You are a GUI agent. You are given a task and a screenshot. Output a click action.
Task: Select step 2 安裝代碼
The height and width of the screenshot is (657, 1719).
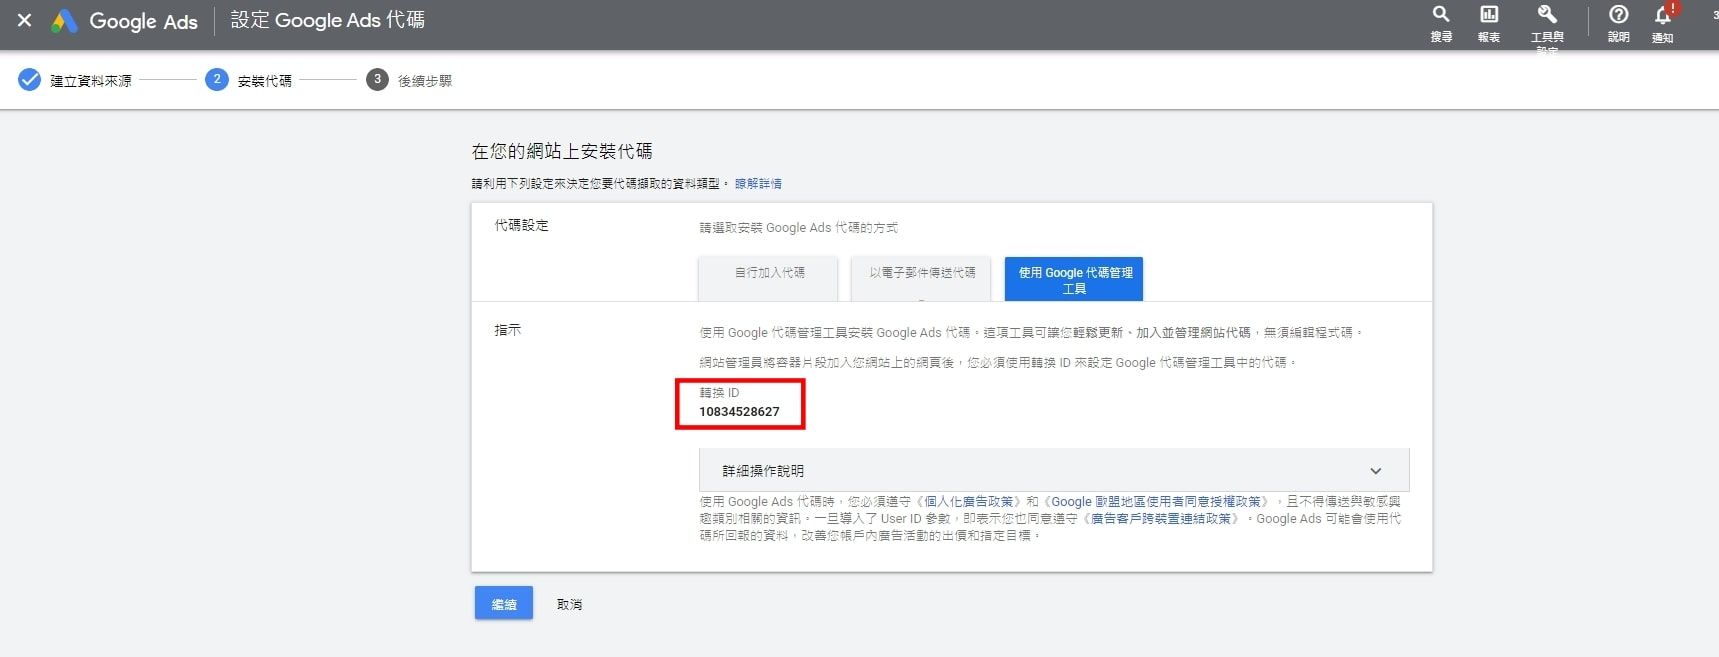249,80
